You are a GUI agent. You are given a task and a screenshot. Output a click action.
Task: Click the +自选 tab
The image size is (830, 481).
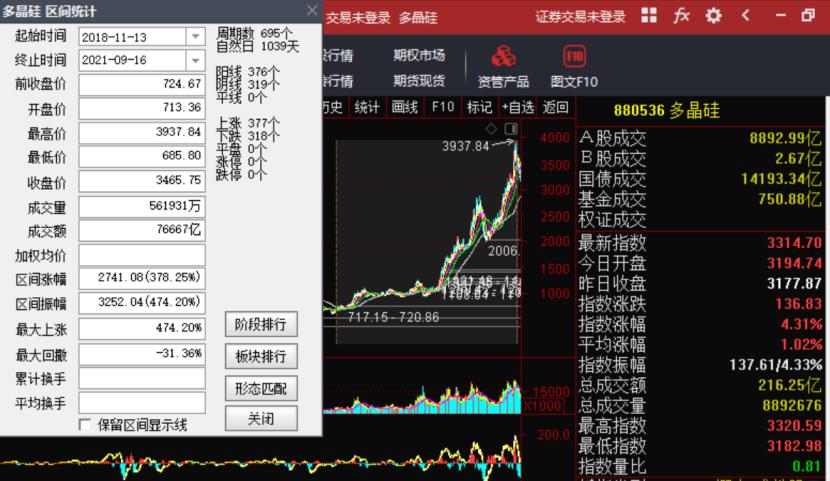[x=518, y=107]
